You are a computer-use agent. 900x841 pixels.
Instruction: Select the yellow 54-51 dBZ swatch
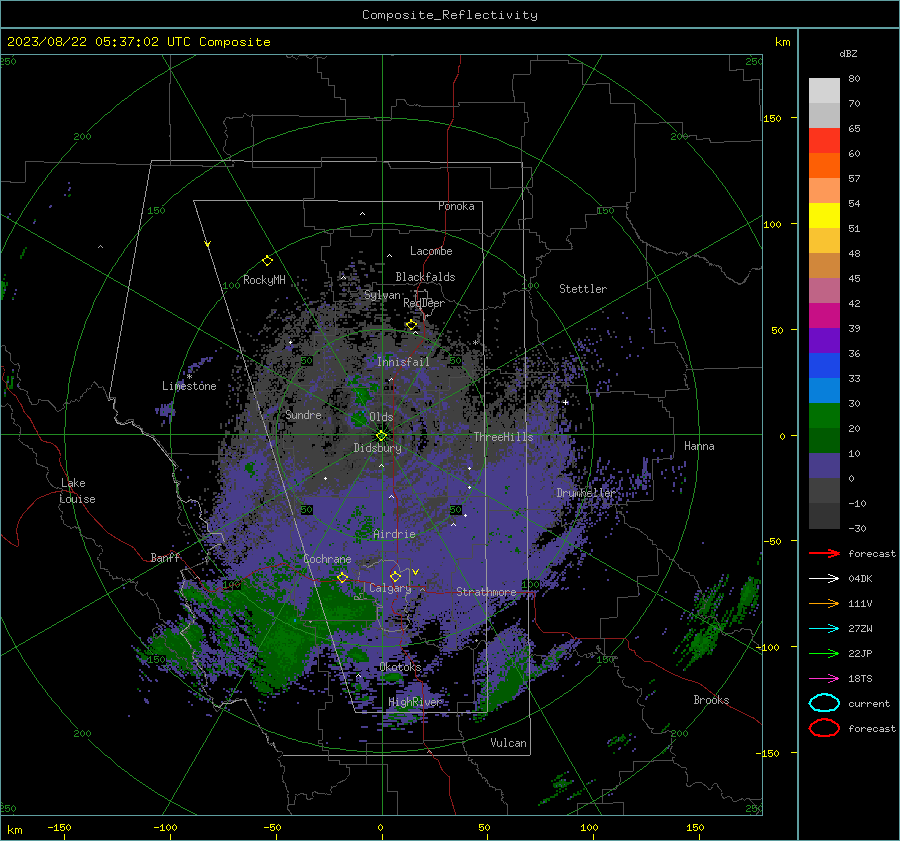(x=824, y=215)
